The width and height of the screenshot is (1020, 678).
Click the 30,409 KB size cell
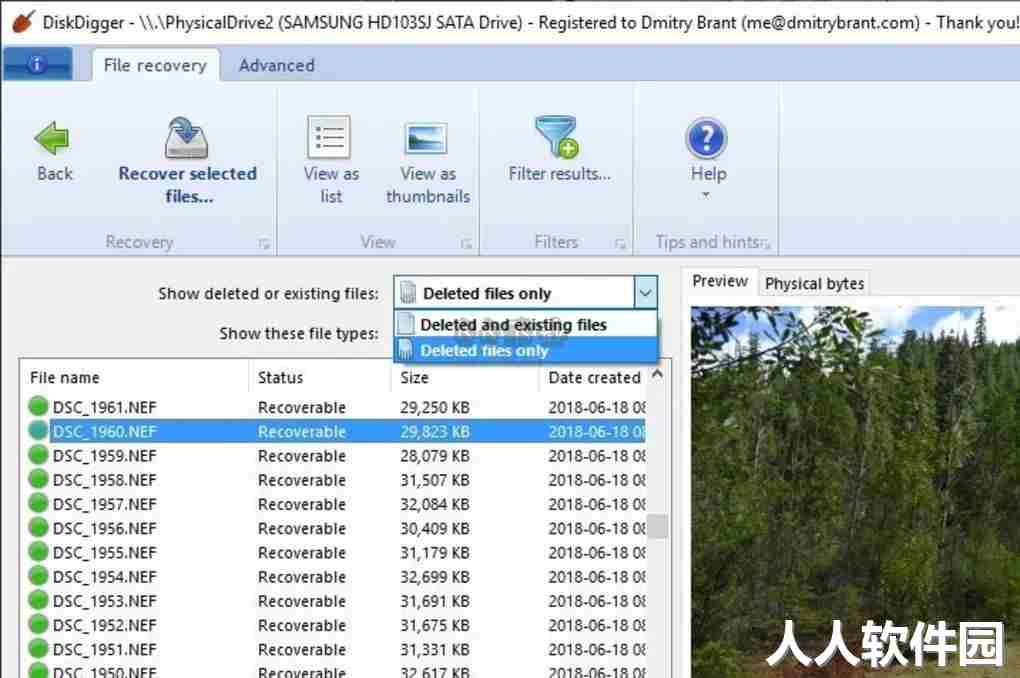click(x=435, y=528)
